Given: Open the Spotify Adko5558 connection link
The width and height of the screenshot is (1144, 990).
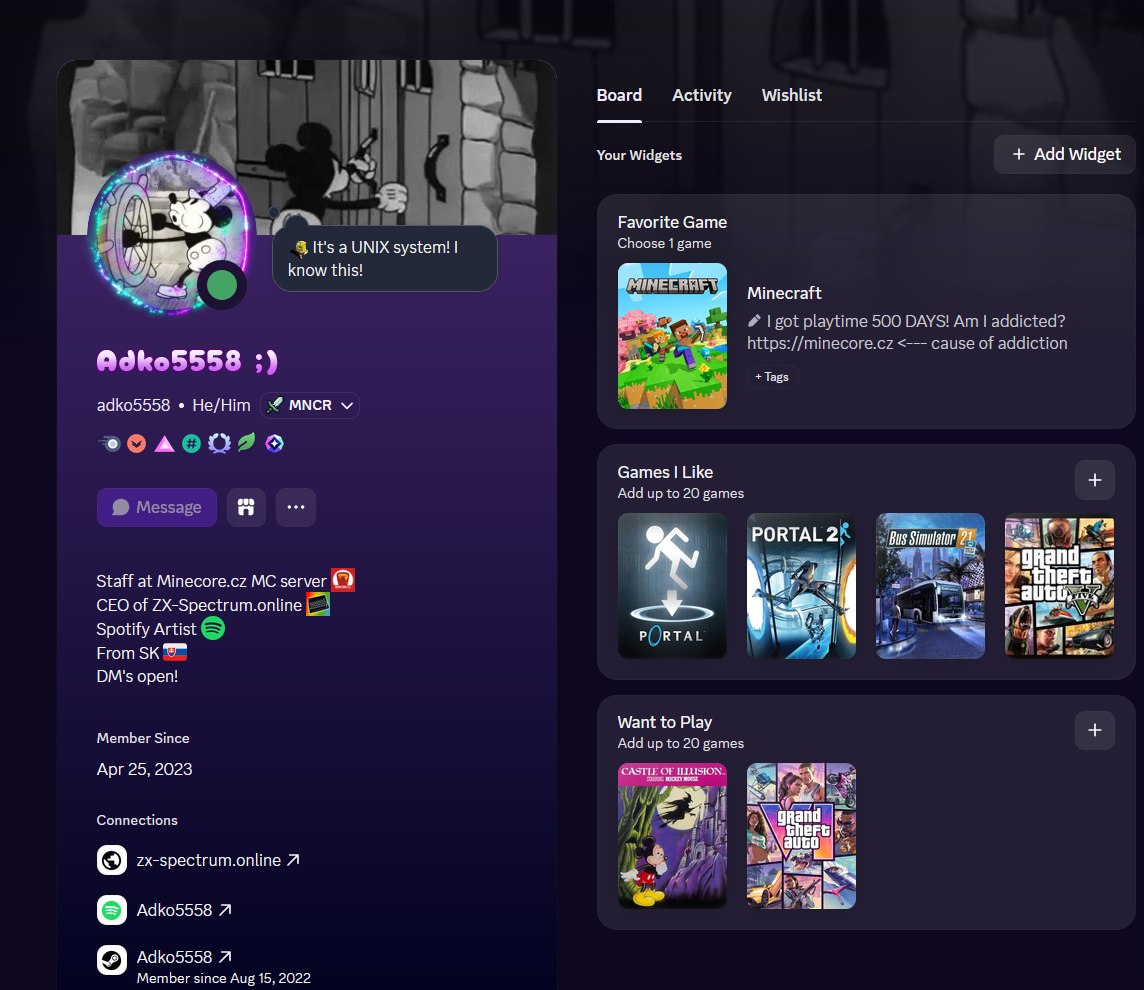Looking at the screenshot, I should (x=184, y=910).
